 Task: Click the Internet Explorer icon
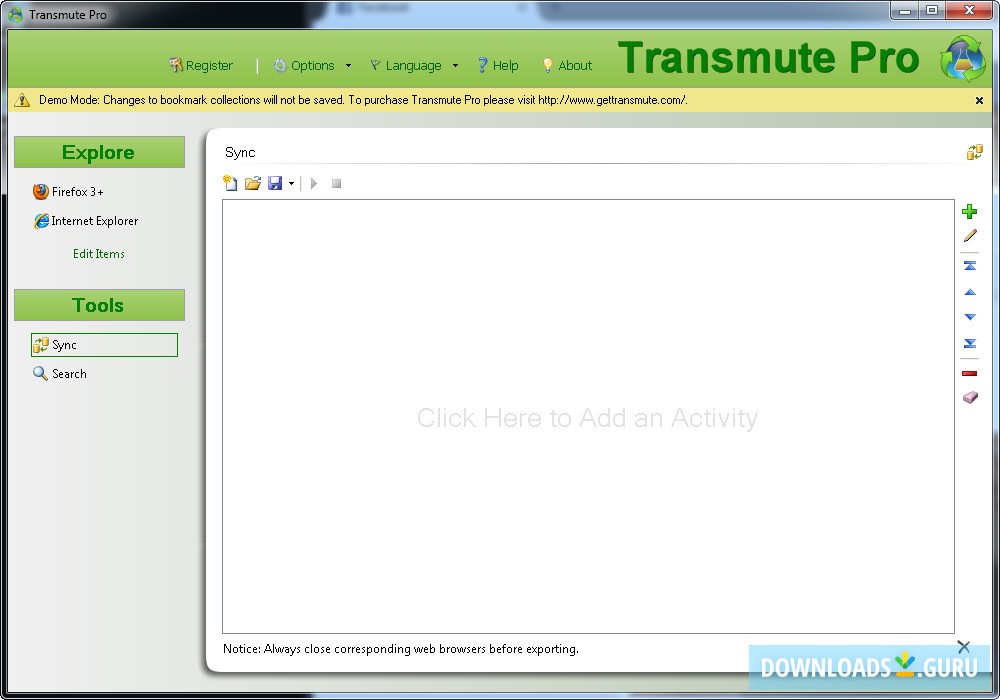point(41,221)
